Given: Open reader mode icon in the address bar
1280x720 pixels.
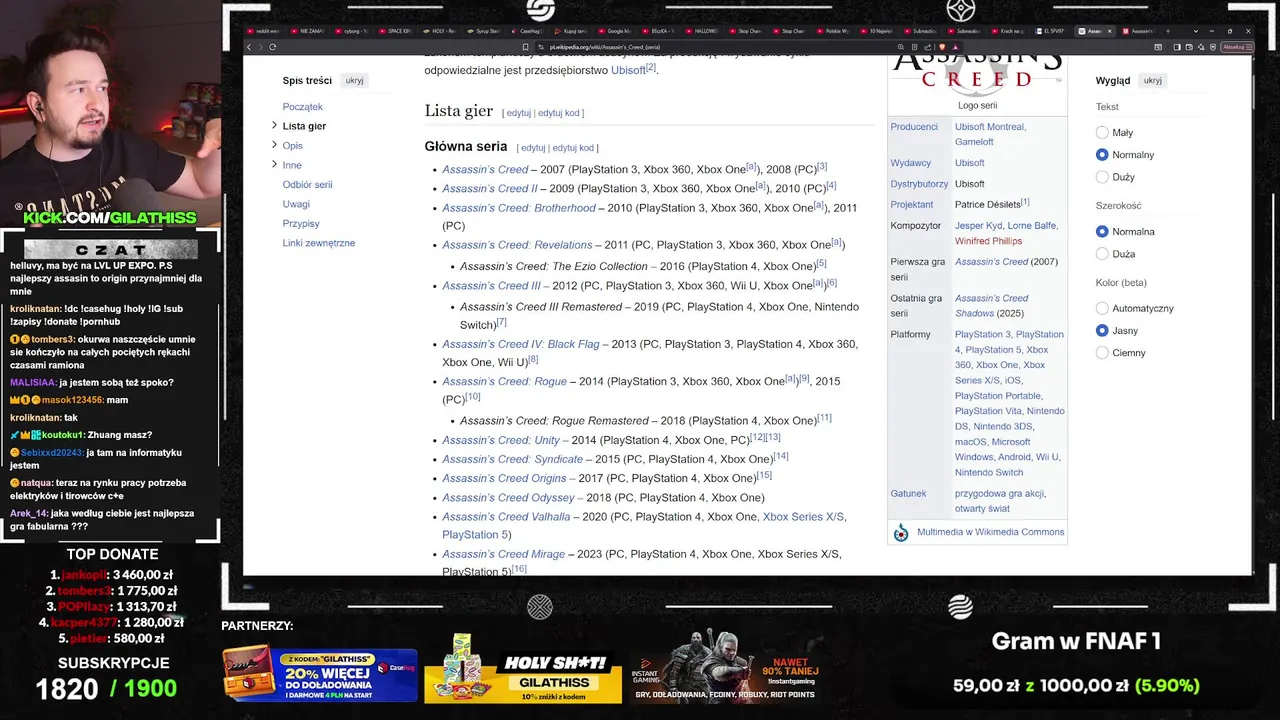Looking at the screenshot, I should (x=915, y=47).
